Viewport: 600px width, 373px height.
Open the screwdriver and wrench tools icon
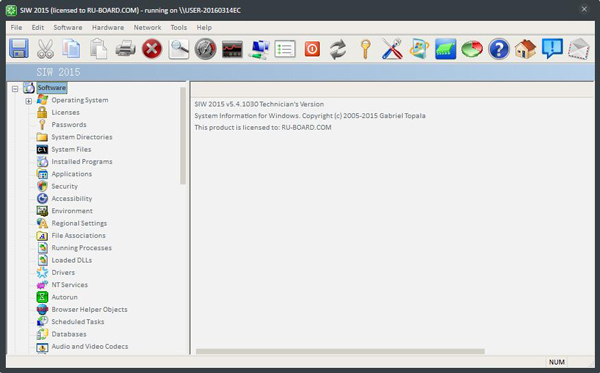click(392, 49)
